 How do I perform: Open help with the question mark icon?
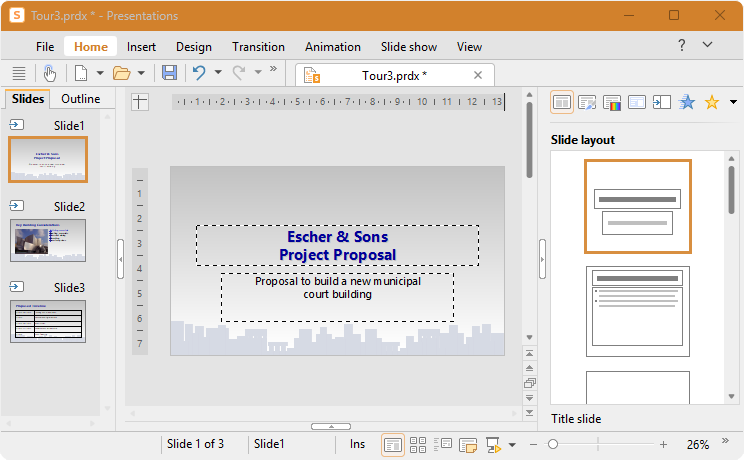pos(681,45)
